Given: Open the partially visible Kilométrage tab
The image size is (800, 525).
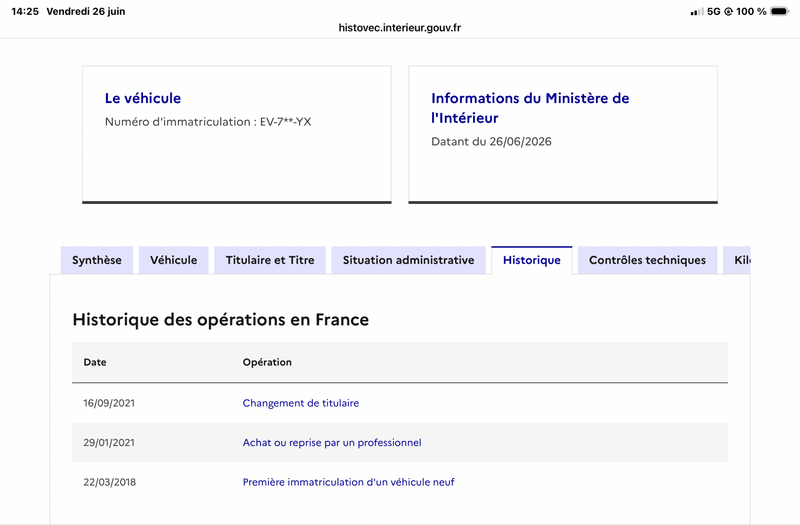Looking at the screenshot, I should click(737, 260).
